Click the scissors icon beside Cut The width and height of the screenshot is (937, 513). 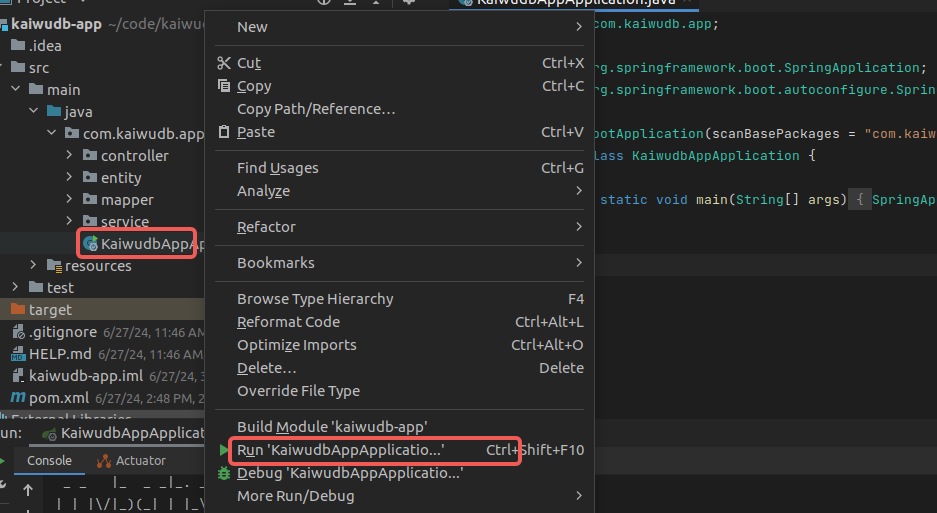(x=224, y=63)
